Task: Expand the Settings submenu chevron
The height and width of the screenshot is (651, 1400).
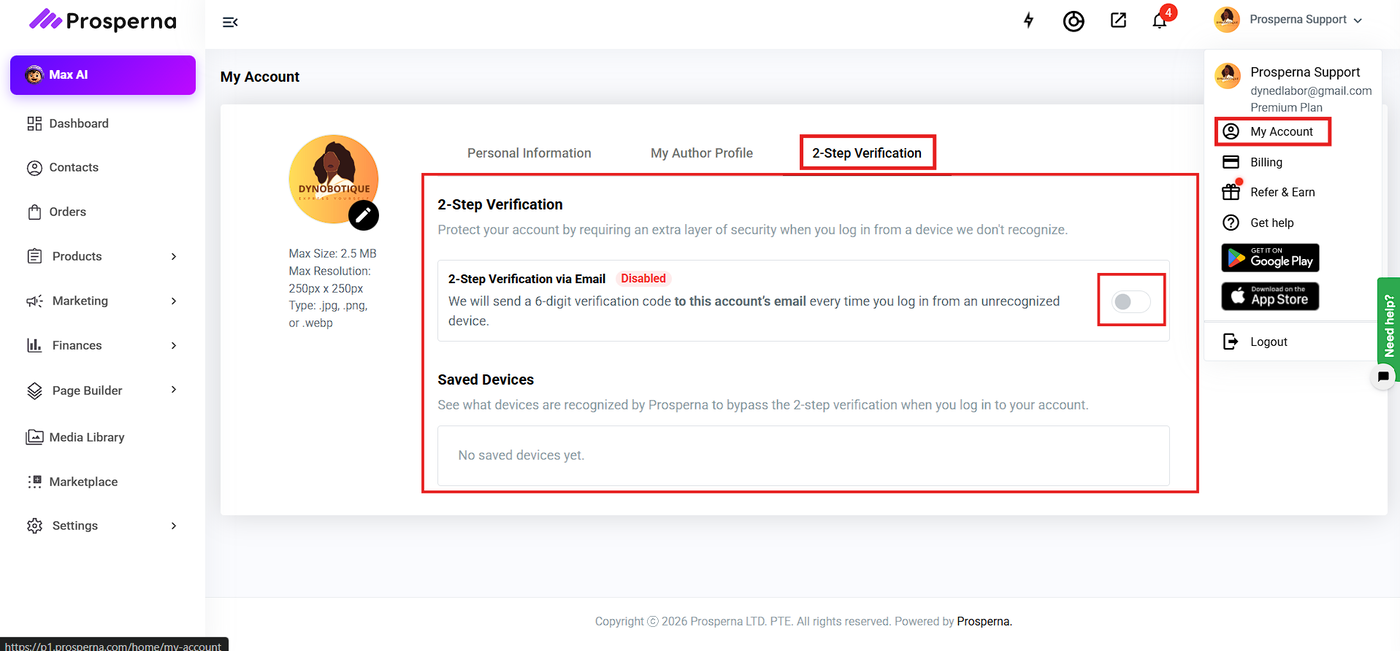Action: pyautogui.click(x=174, y=526)
